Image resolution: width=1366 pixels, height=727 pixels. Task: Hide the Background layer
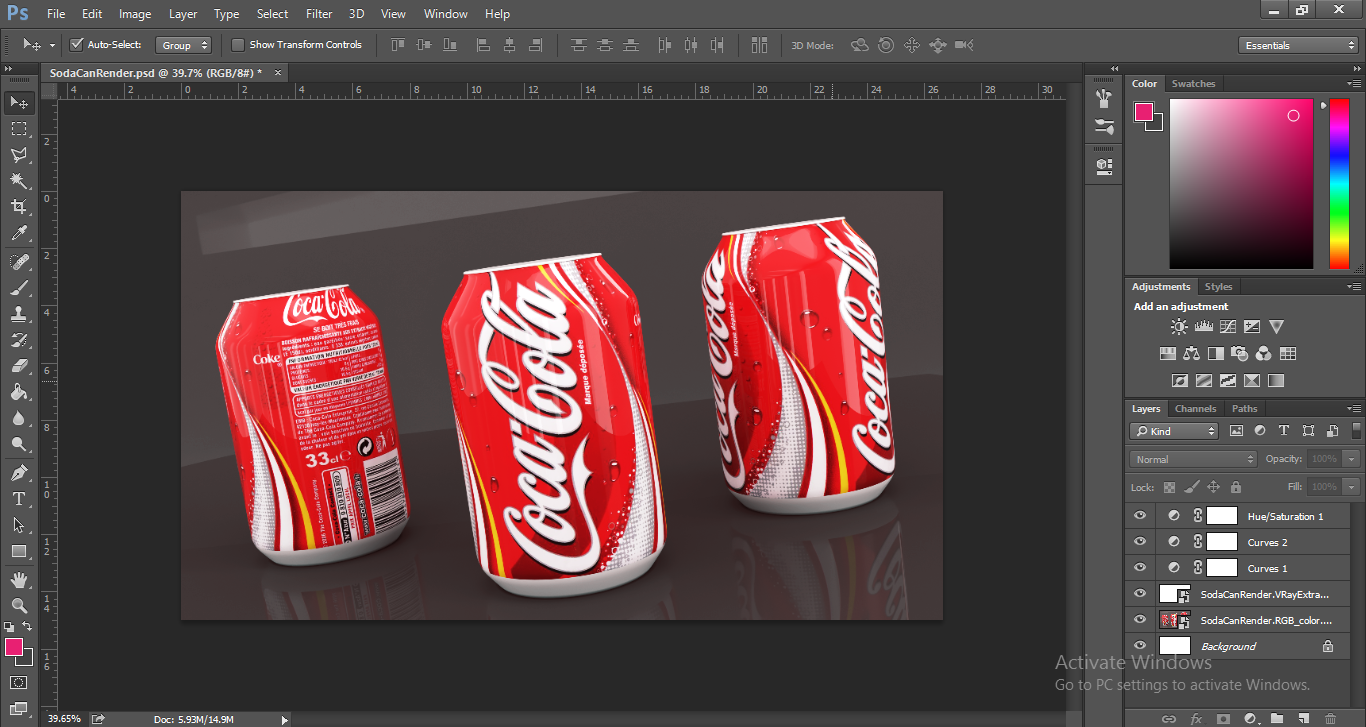click(x=1140, y=646)
